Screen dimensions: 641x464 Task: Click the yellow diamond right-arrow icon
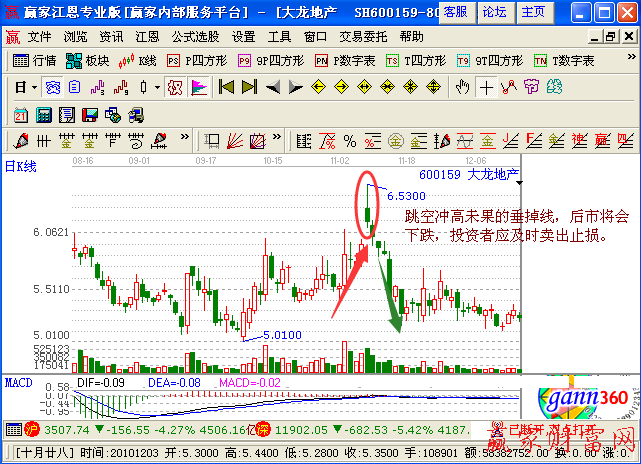(x=341, y=87)
